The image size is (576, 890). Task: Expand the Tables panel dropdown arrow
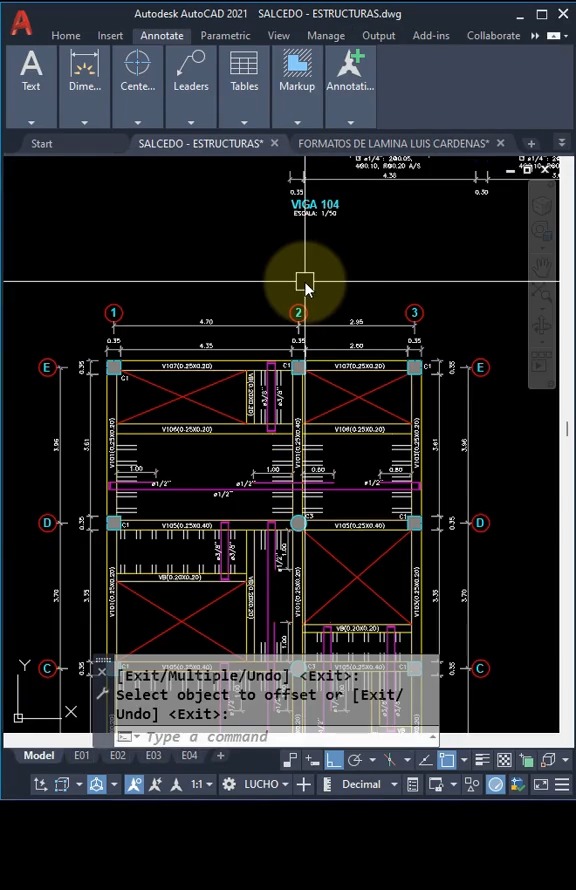click(x=244, y=123)
